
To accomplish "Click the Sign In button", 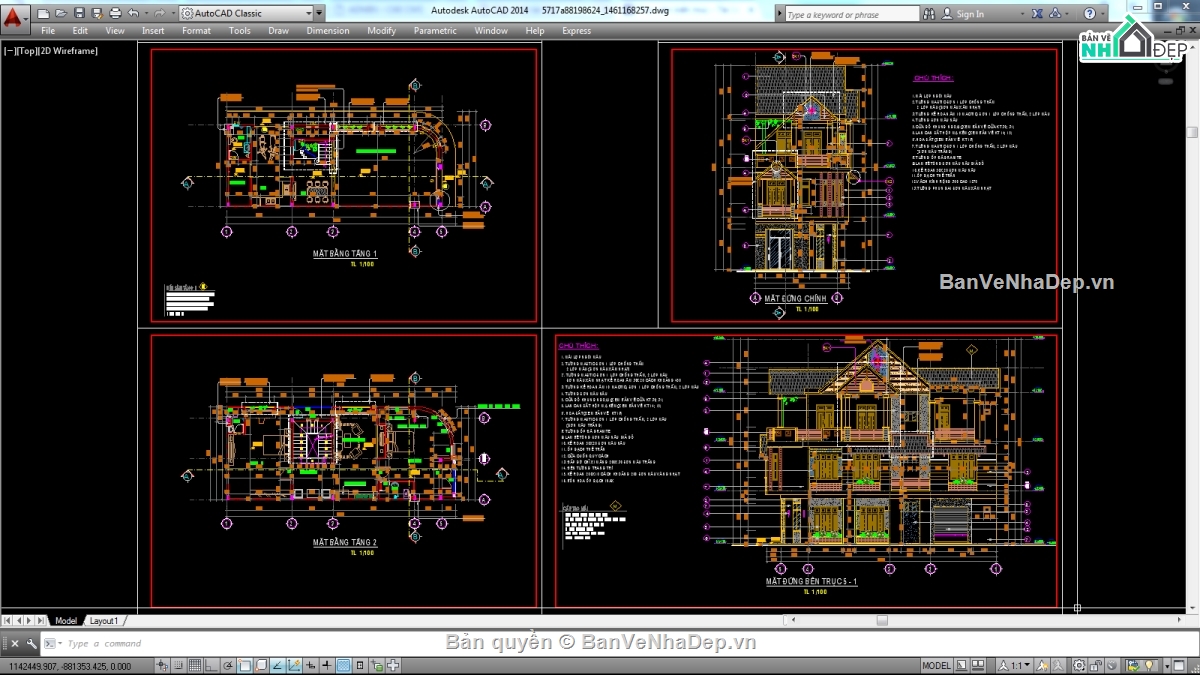I will [x=969, y=14].
